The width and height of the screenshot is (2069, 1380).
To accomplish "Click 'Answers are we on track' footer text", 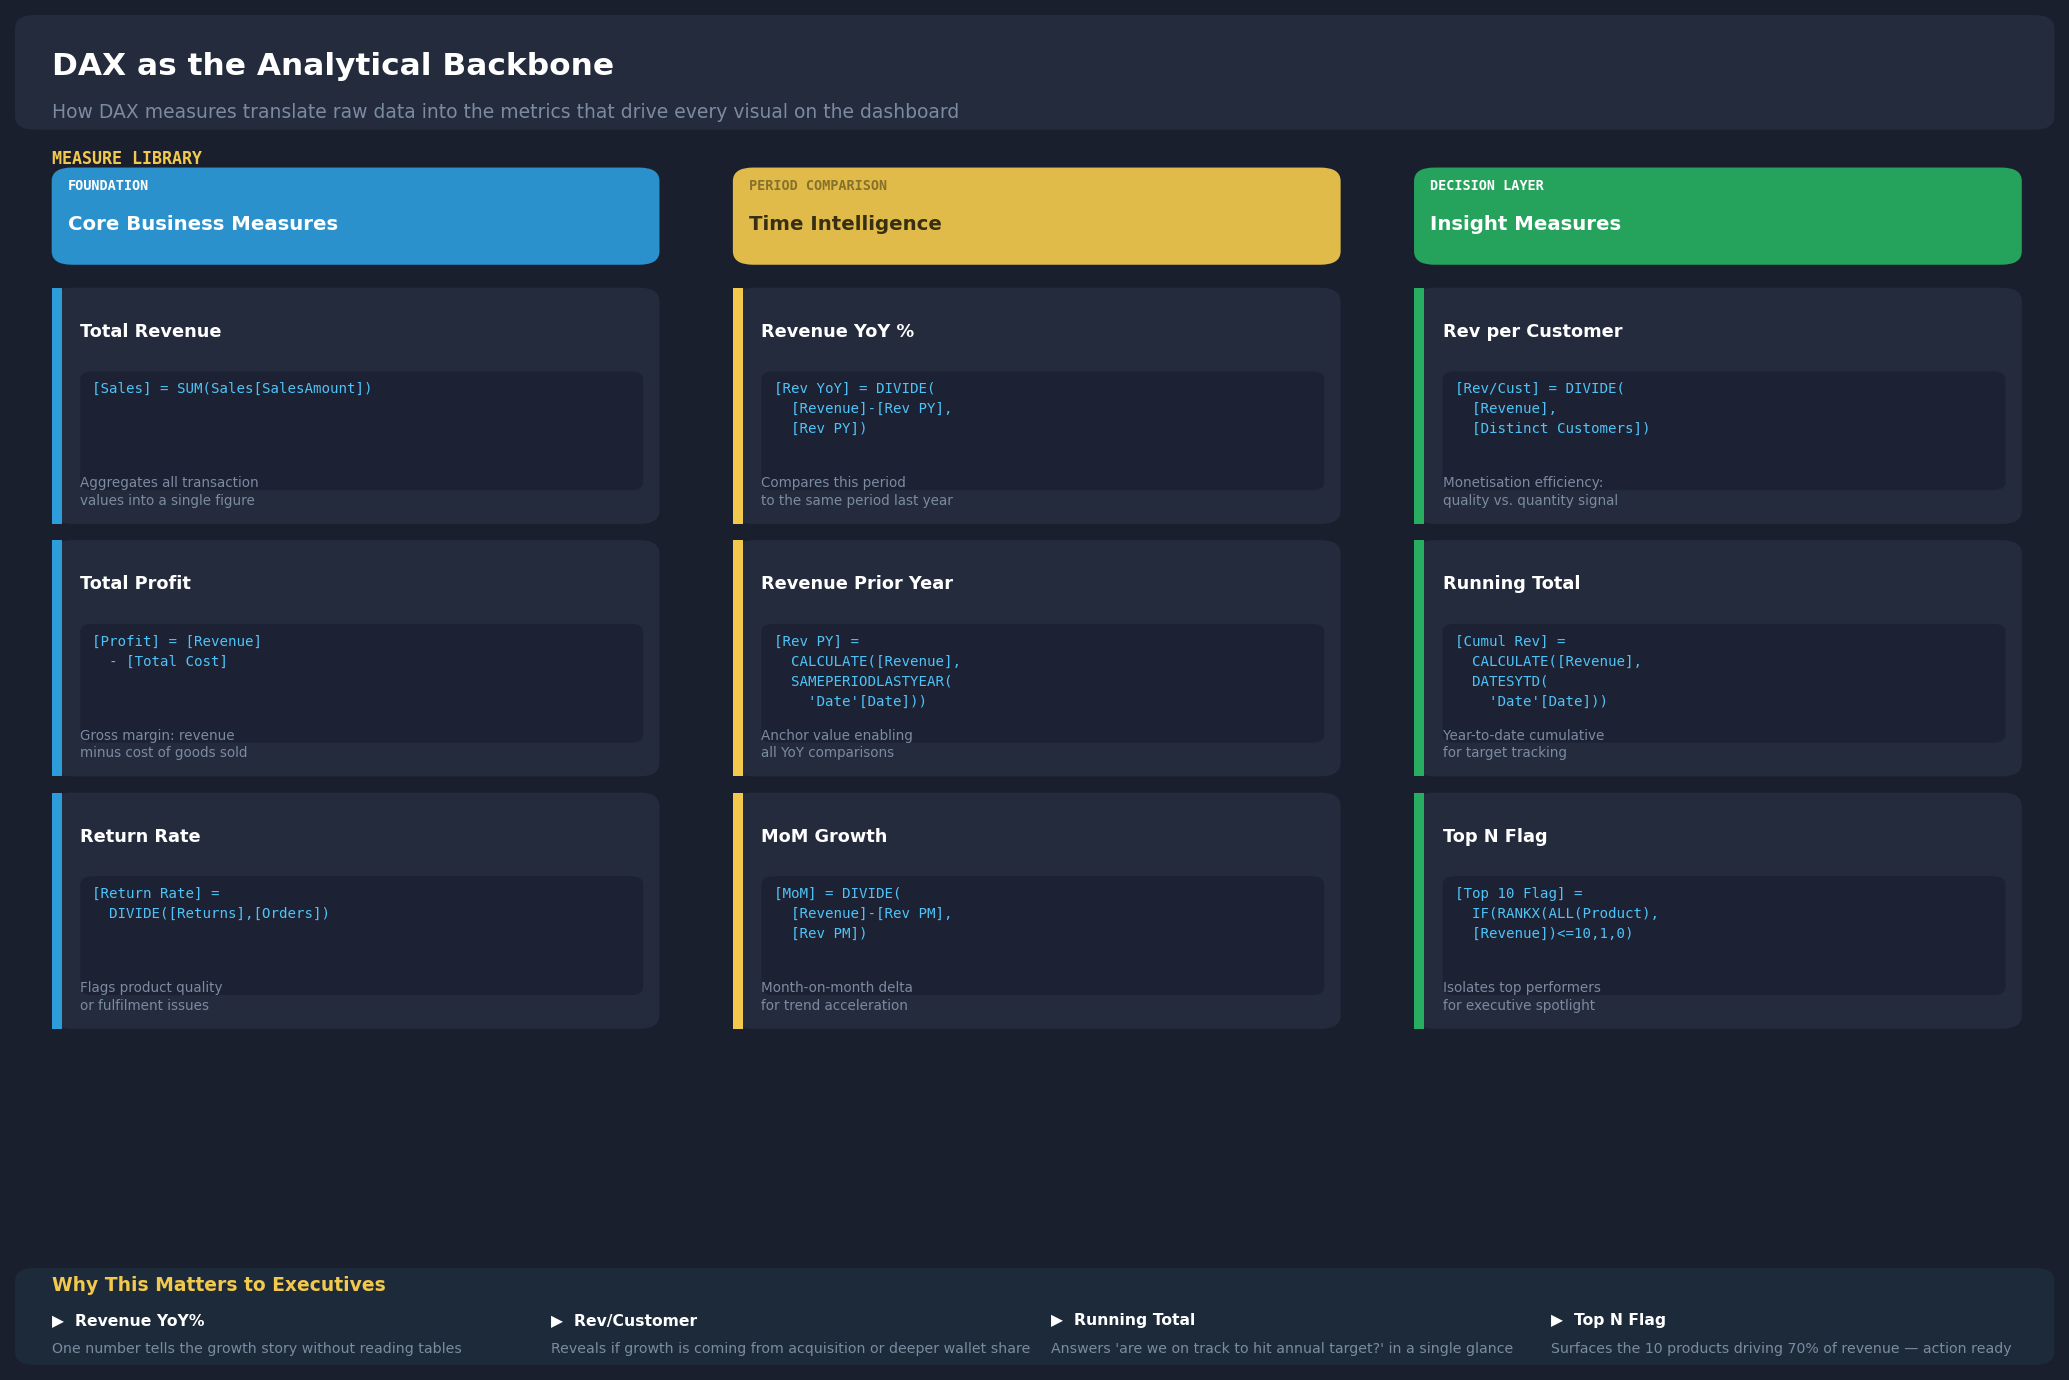I will 1282,1348.
